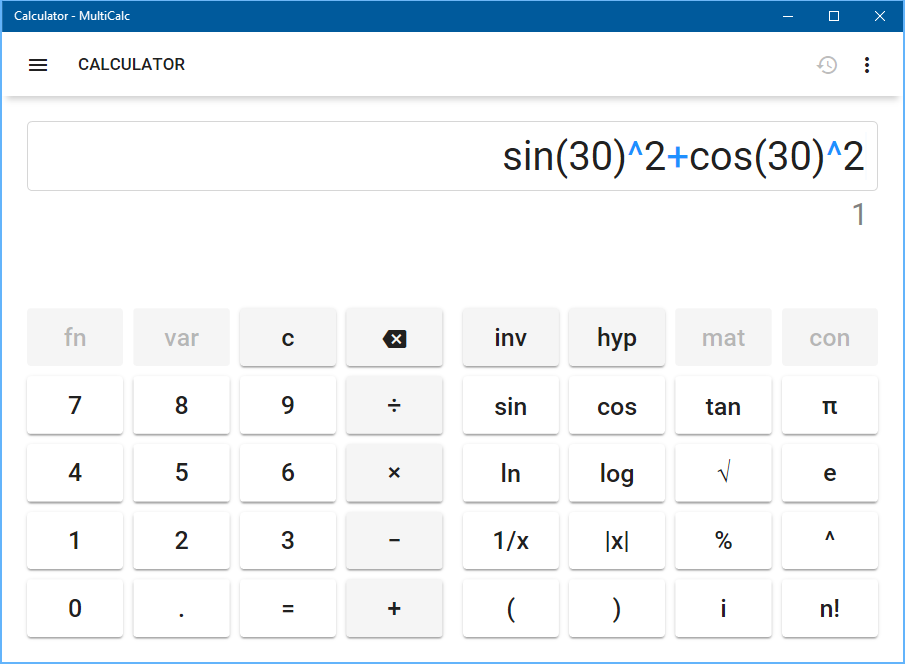Toggle hyperbolic mode with hyp
The image size is (905, 664).
click(616, 338)
